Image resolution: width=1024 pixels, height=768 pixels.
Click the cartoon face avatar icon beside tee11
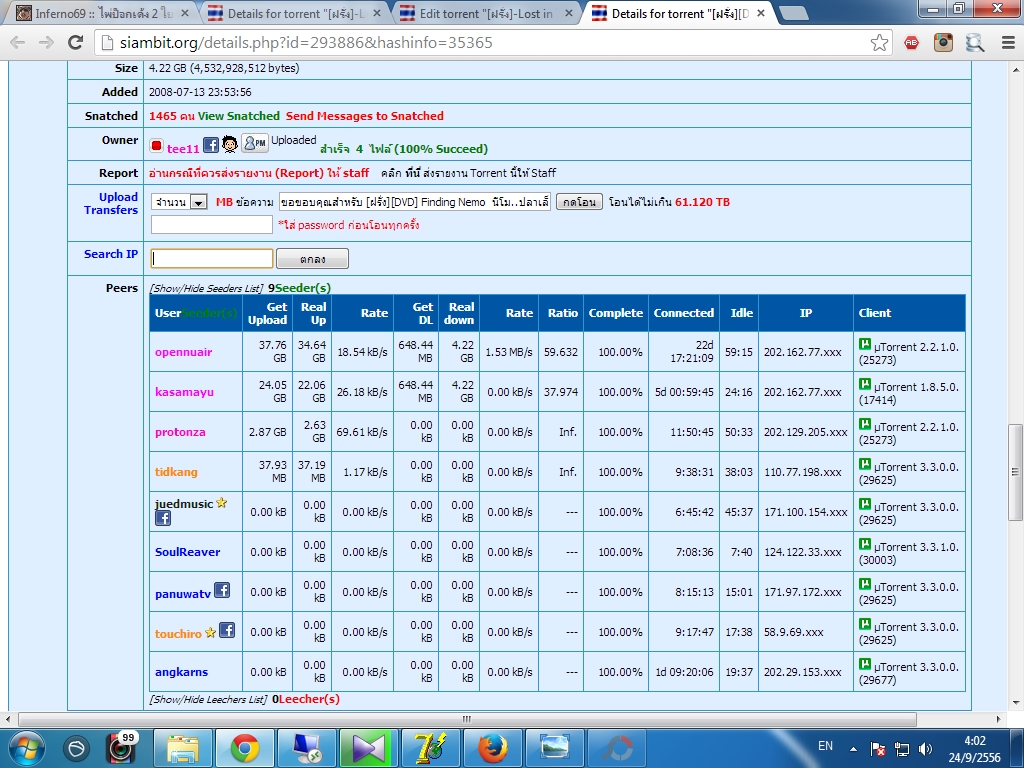pyautogui.click(x=229, y=144)
